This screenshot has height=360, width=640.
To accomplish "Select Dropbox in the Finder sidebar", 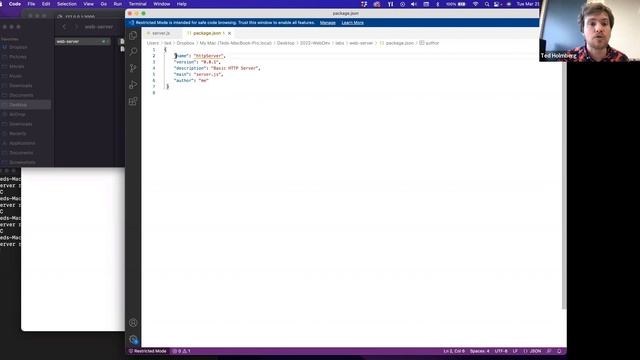I will (x=18, y=47).
